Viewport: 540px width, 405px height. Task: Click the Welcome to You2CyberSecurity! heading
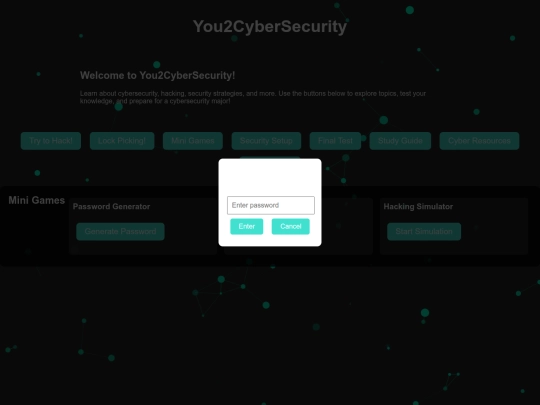click(x=157, y=75)
